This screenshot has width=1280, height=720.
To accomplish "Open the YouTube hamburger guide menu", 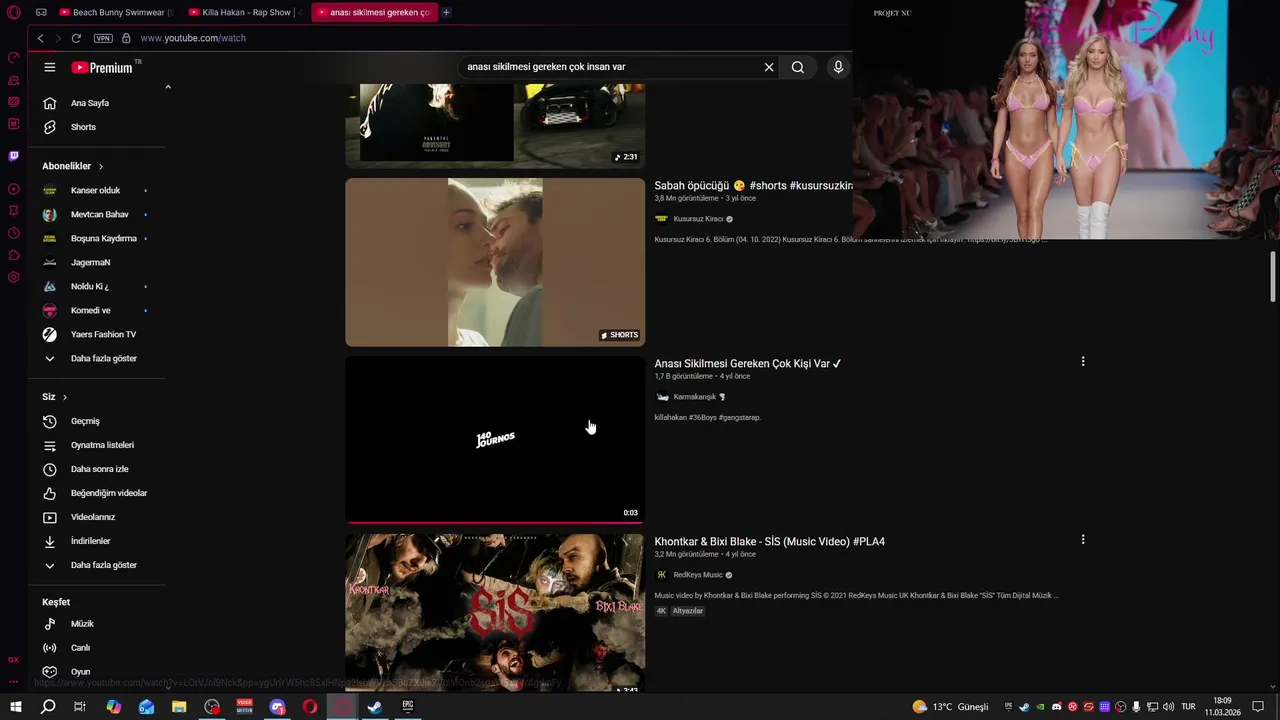I will (x=50, y=67).
